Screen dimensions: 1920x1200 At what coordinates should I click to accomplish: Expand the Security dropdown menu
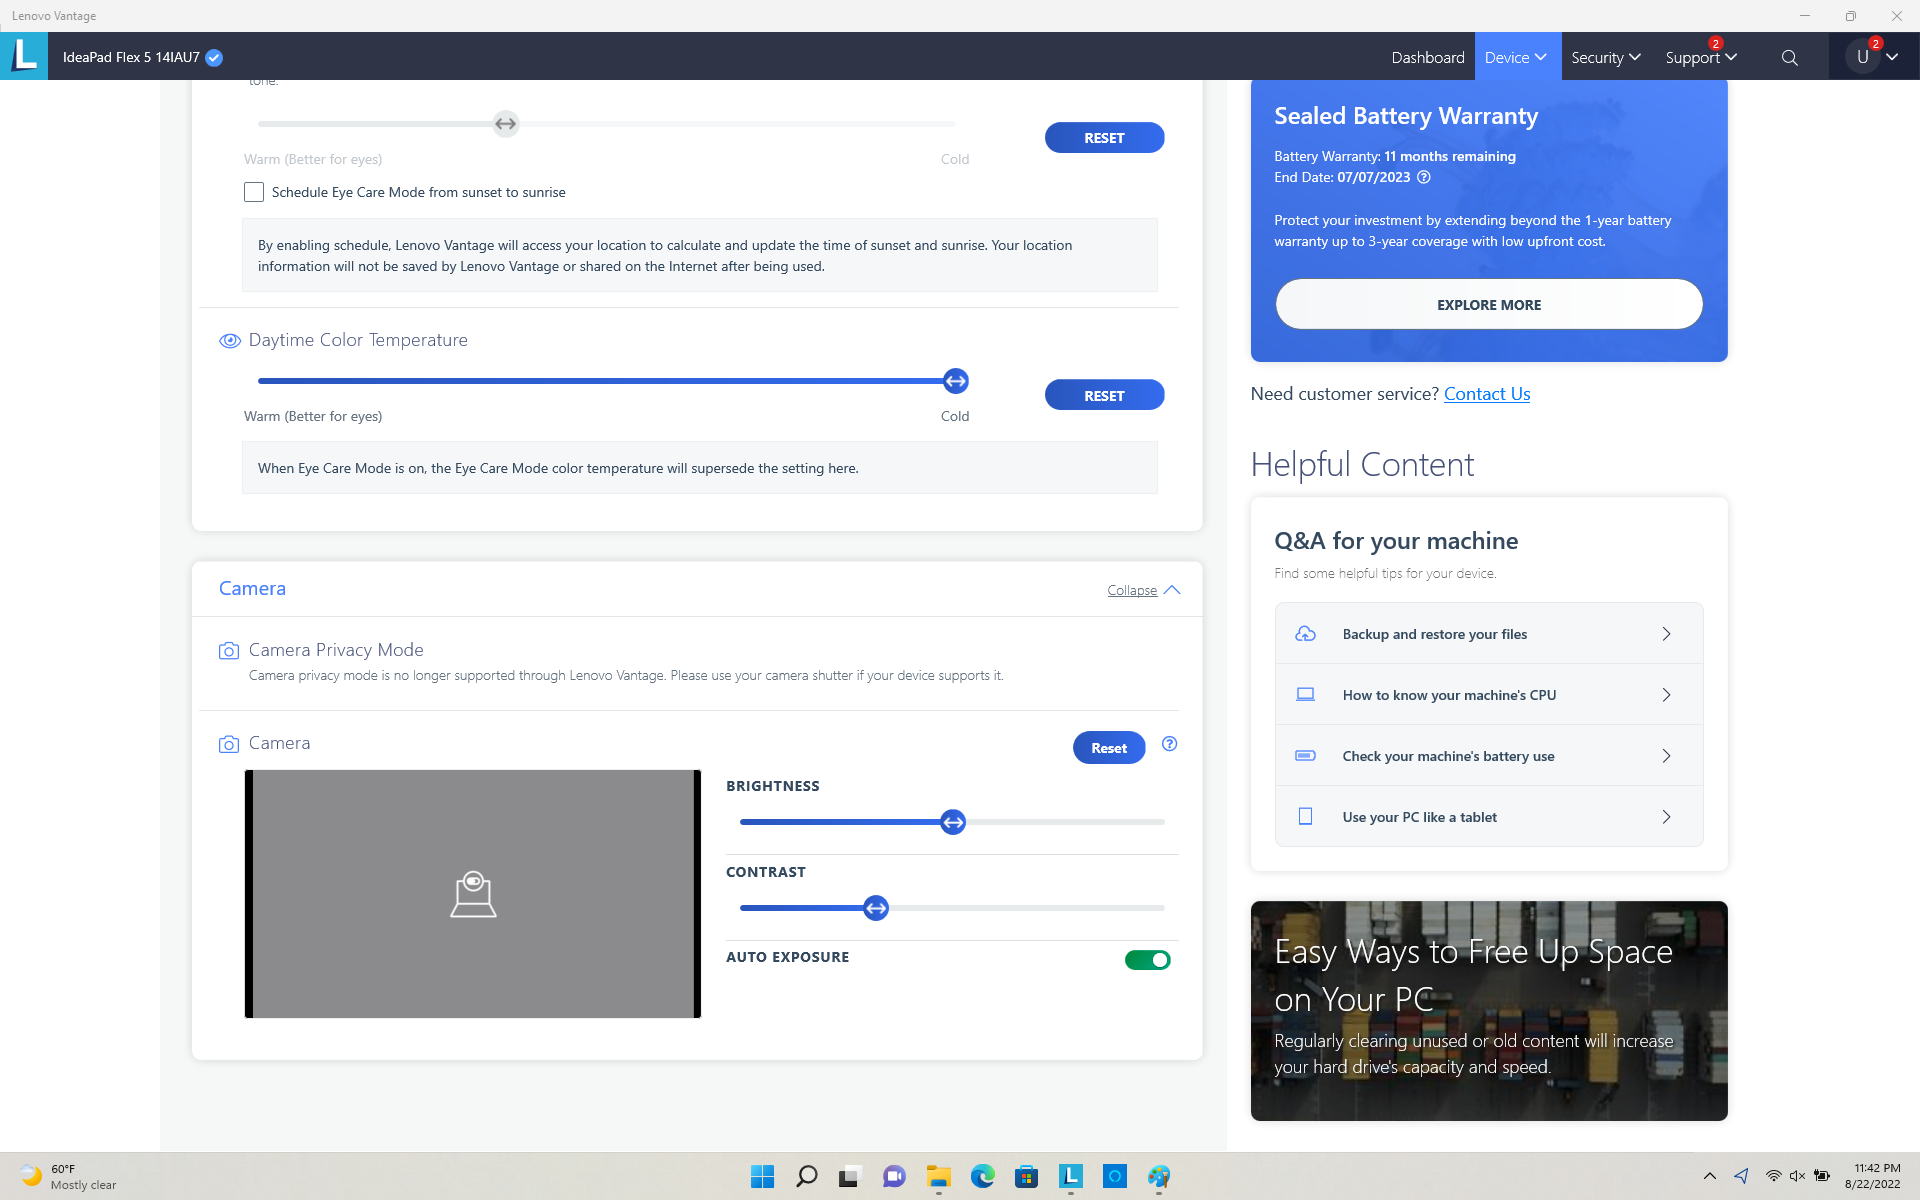(1605, 58)
